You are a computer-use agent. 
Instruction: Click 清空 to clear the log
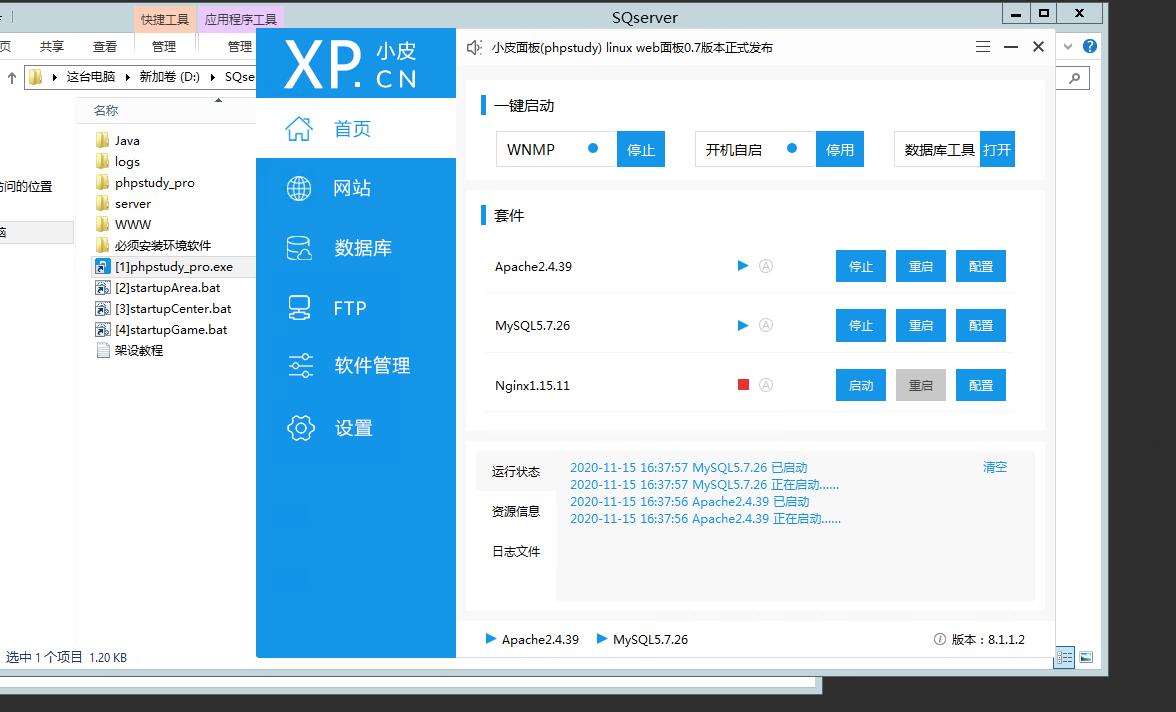pyautogui.click(x=995, y=467)
